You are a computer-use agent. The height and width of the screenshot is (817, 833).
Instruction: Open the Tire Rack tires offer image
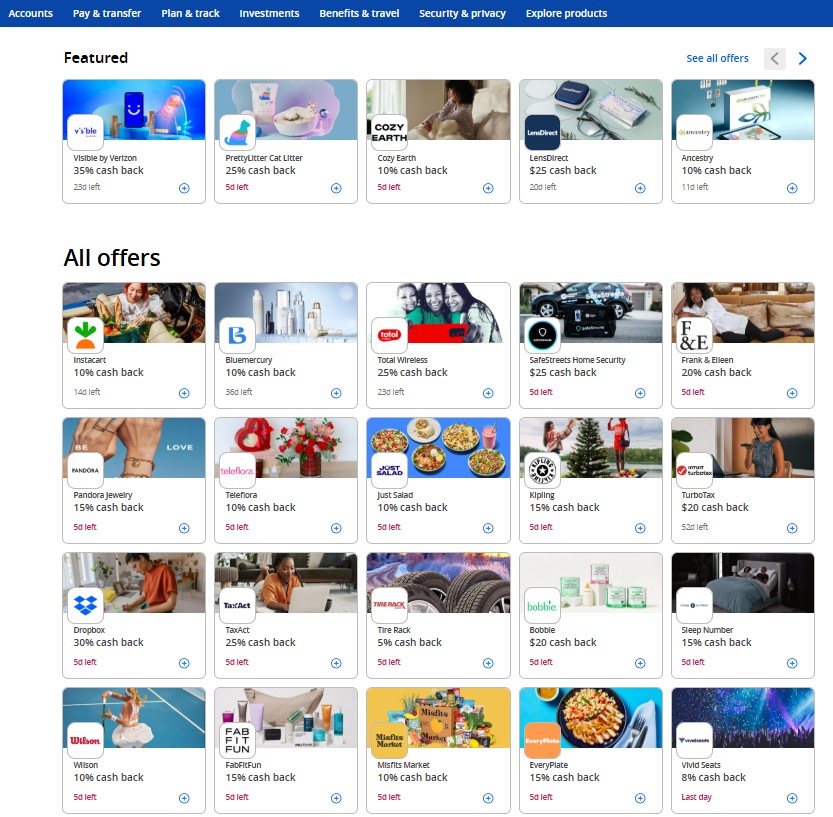[438, 583]
